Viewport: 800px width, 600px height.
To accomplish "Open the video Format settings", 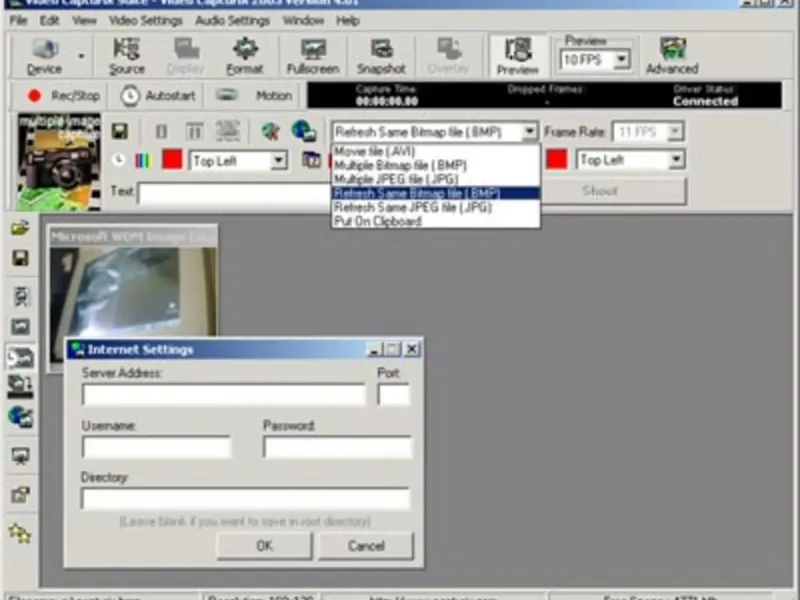I will pyautogui.click(x=245, y=56).
